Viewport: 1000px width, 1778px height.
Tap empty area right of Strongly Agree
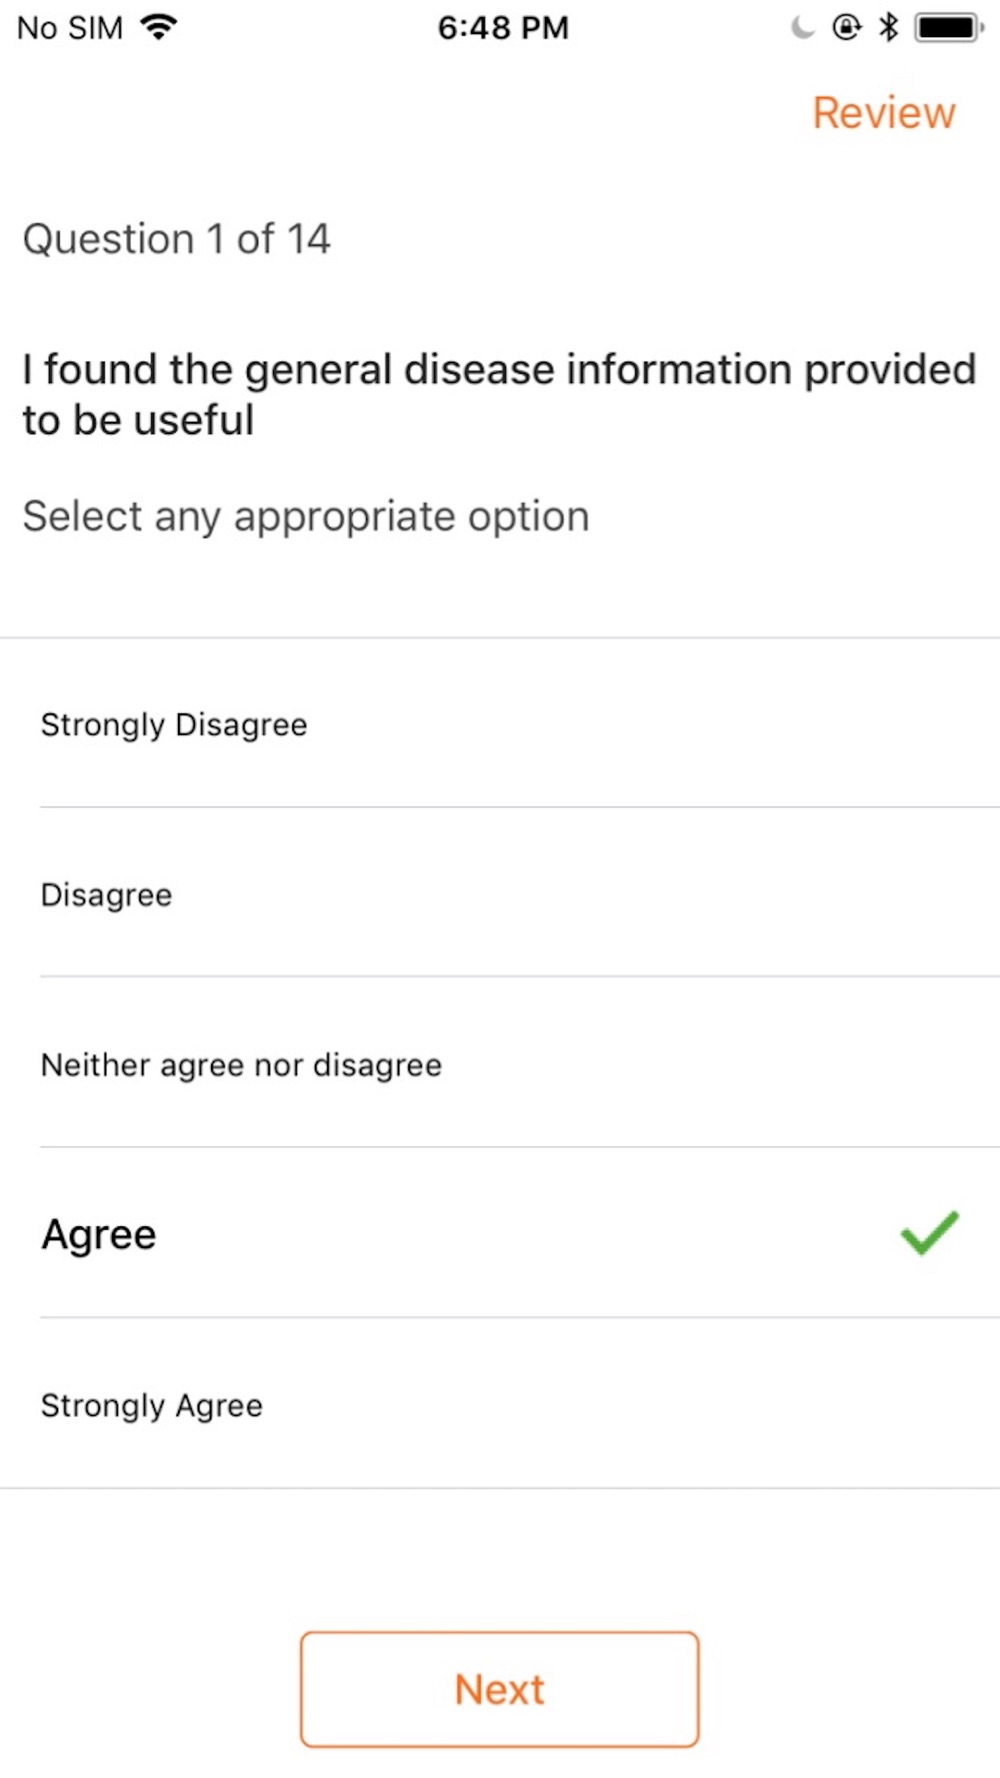coord(630,1404)
